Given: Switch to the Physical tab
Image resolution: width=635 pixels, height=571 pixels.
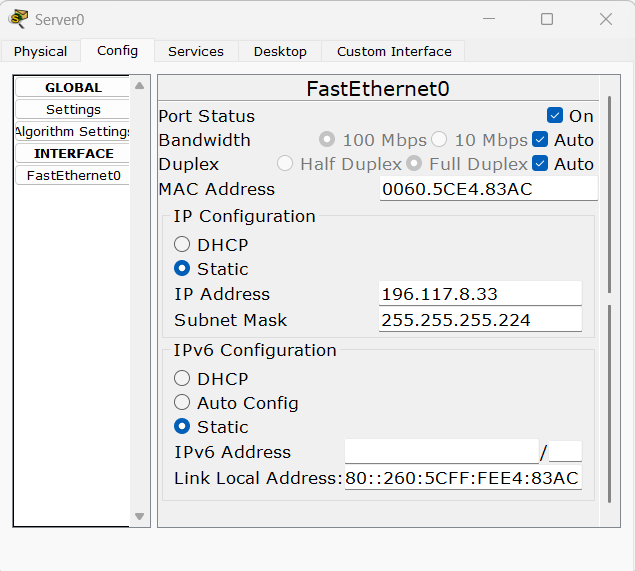Looking at the screenshot, I should (x=41, y=51).
